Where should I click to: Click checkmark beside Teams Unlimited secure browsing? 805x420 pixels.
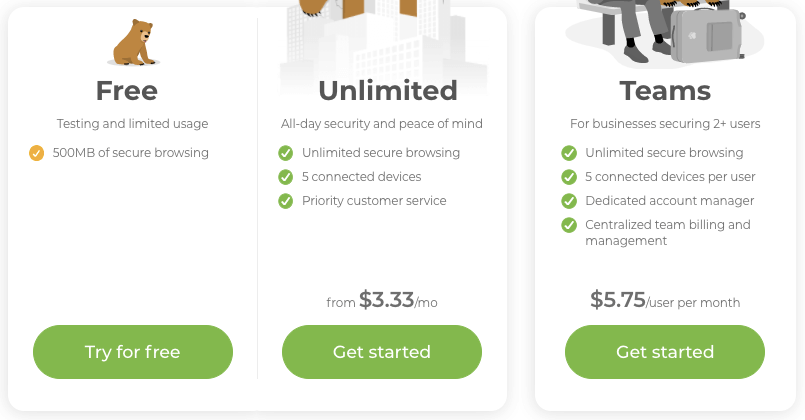569,153
